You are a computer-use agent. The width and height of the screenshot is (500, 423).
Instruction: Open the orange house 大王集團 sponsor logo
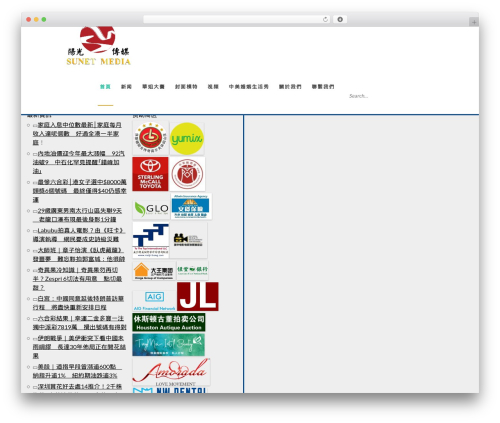[154, 271]
